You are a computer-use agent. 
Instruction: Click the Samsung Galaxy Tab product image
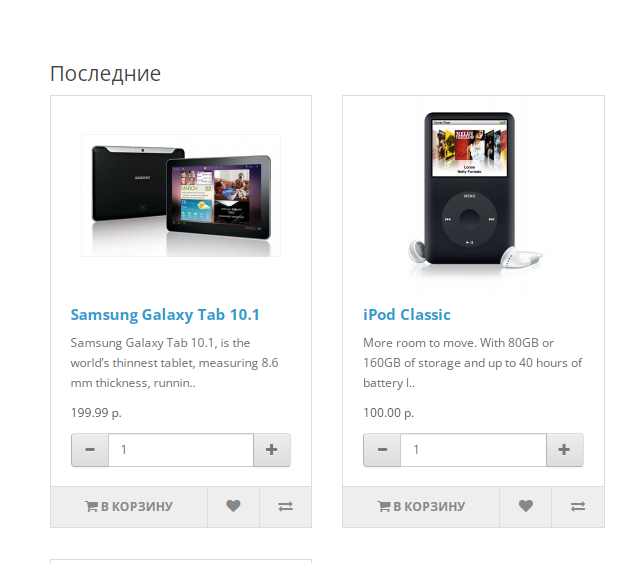point(181,195)
